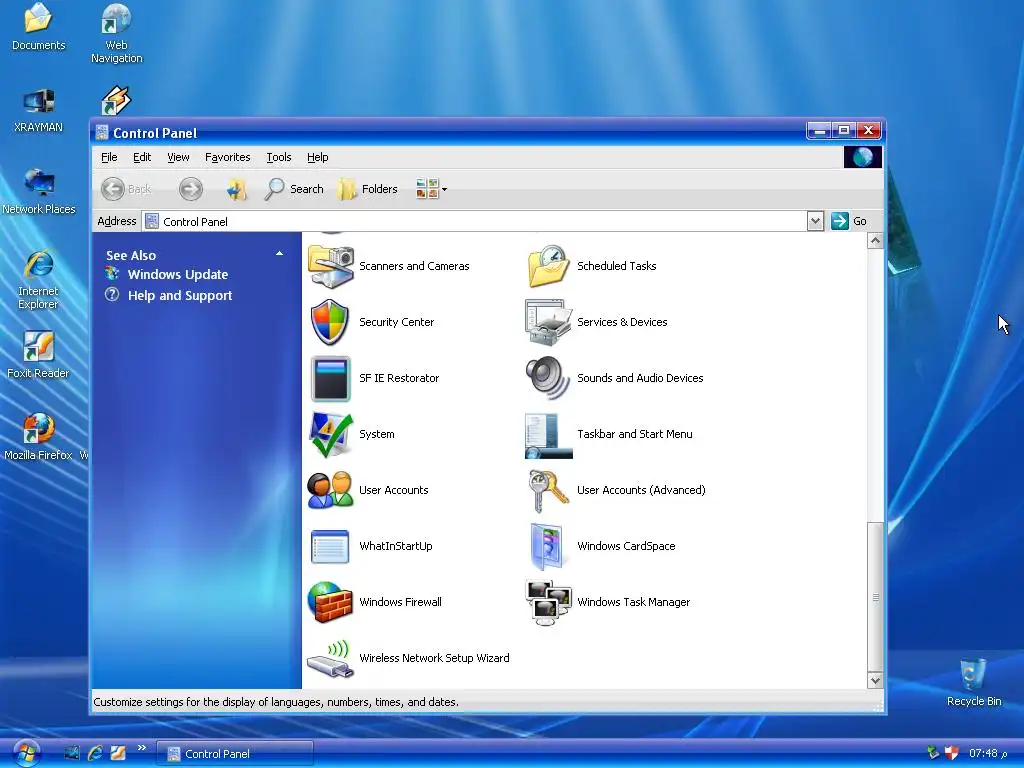Click the Forward arrow toolbar button

(x=191, y=189)
